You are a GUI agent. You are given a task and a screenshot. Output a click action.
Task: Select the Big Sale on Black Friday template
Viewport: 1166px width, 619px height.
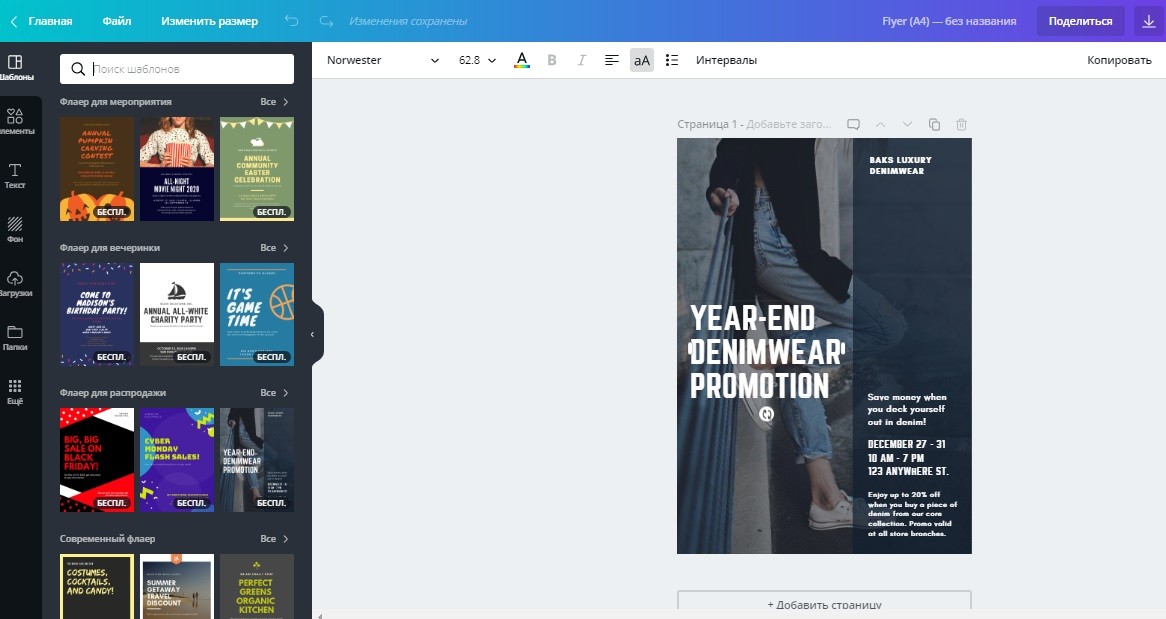(x=97, y=460)
